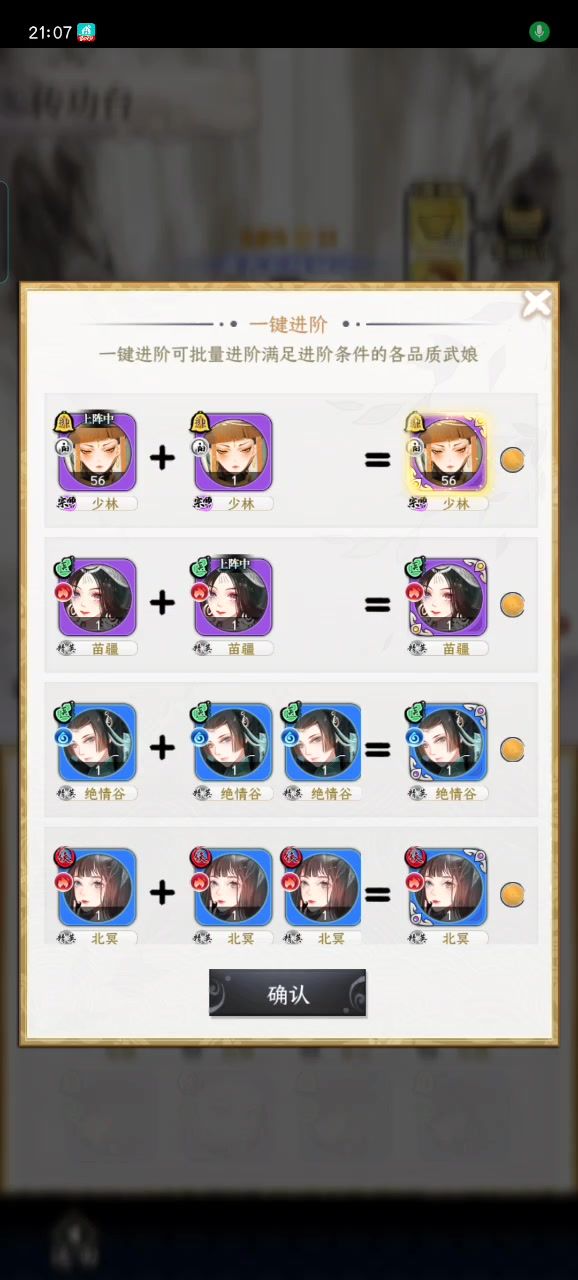The width and height of the screenshot is (578, 1280).
Task: Tap the 苗疆 result character card
Action: click(446, 597)
